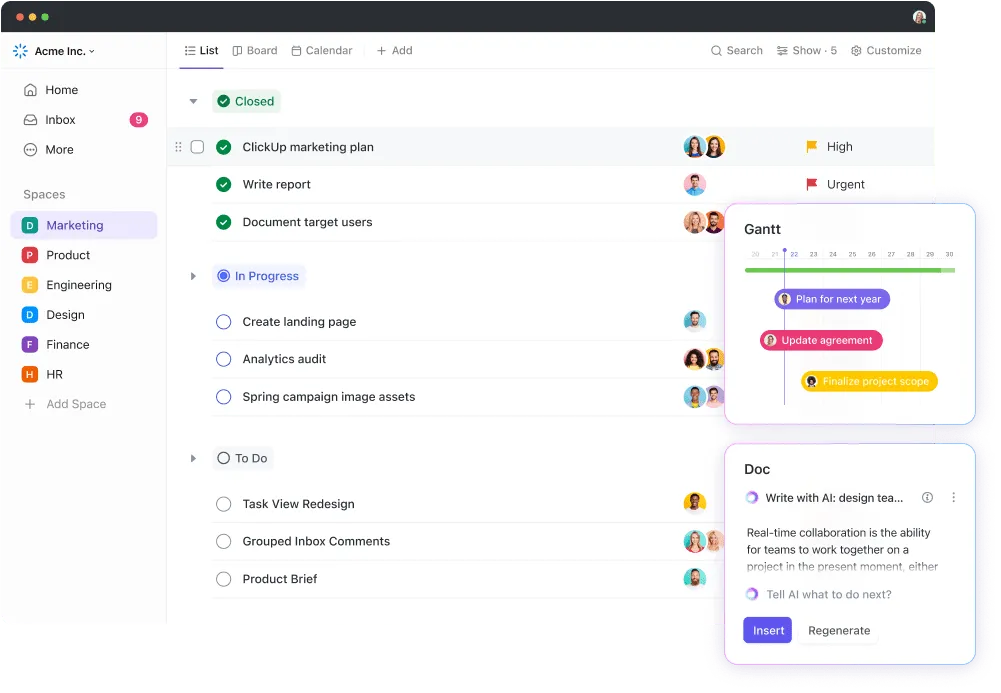
Task: Click the green Marketing space icon
Action: 29,225
